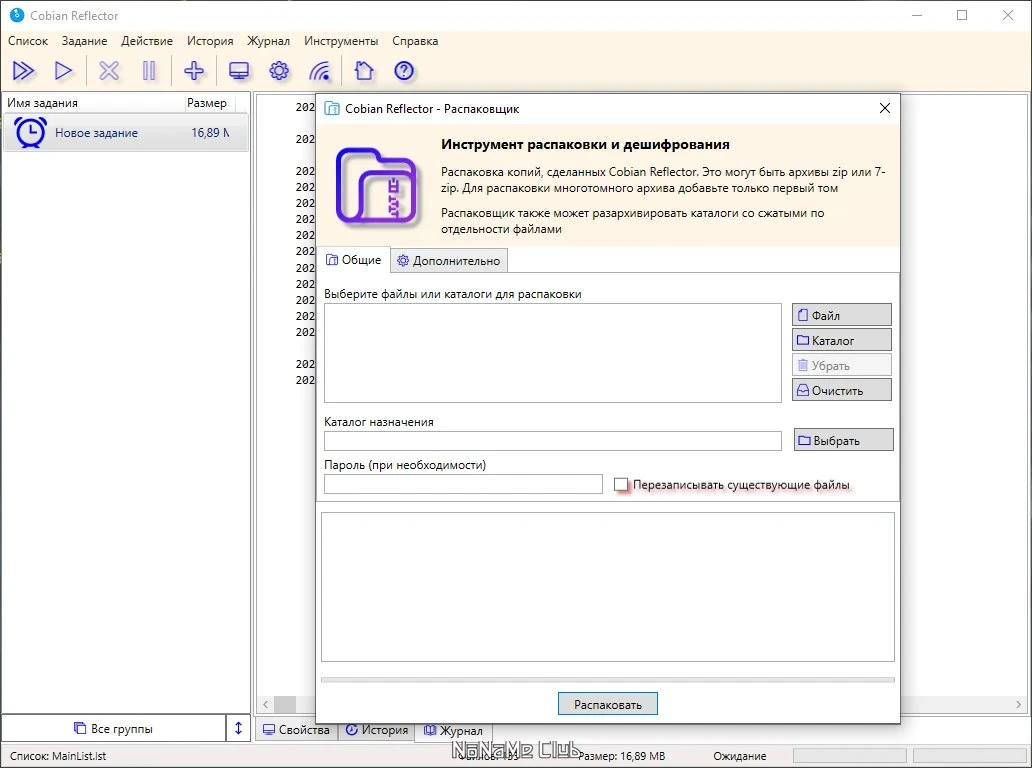Open the Задание menu

(x=84, y=41)
